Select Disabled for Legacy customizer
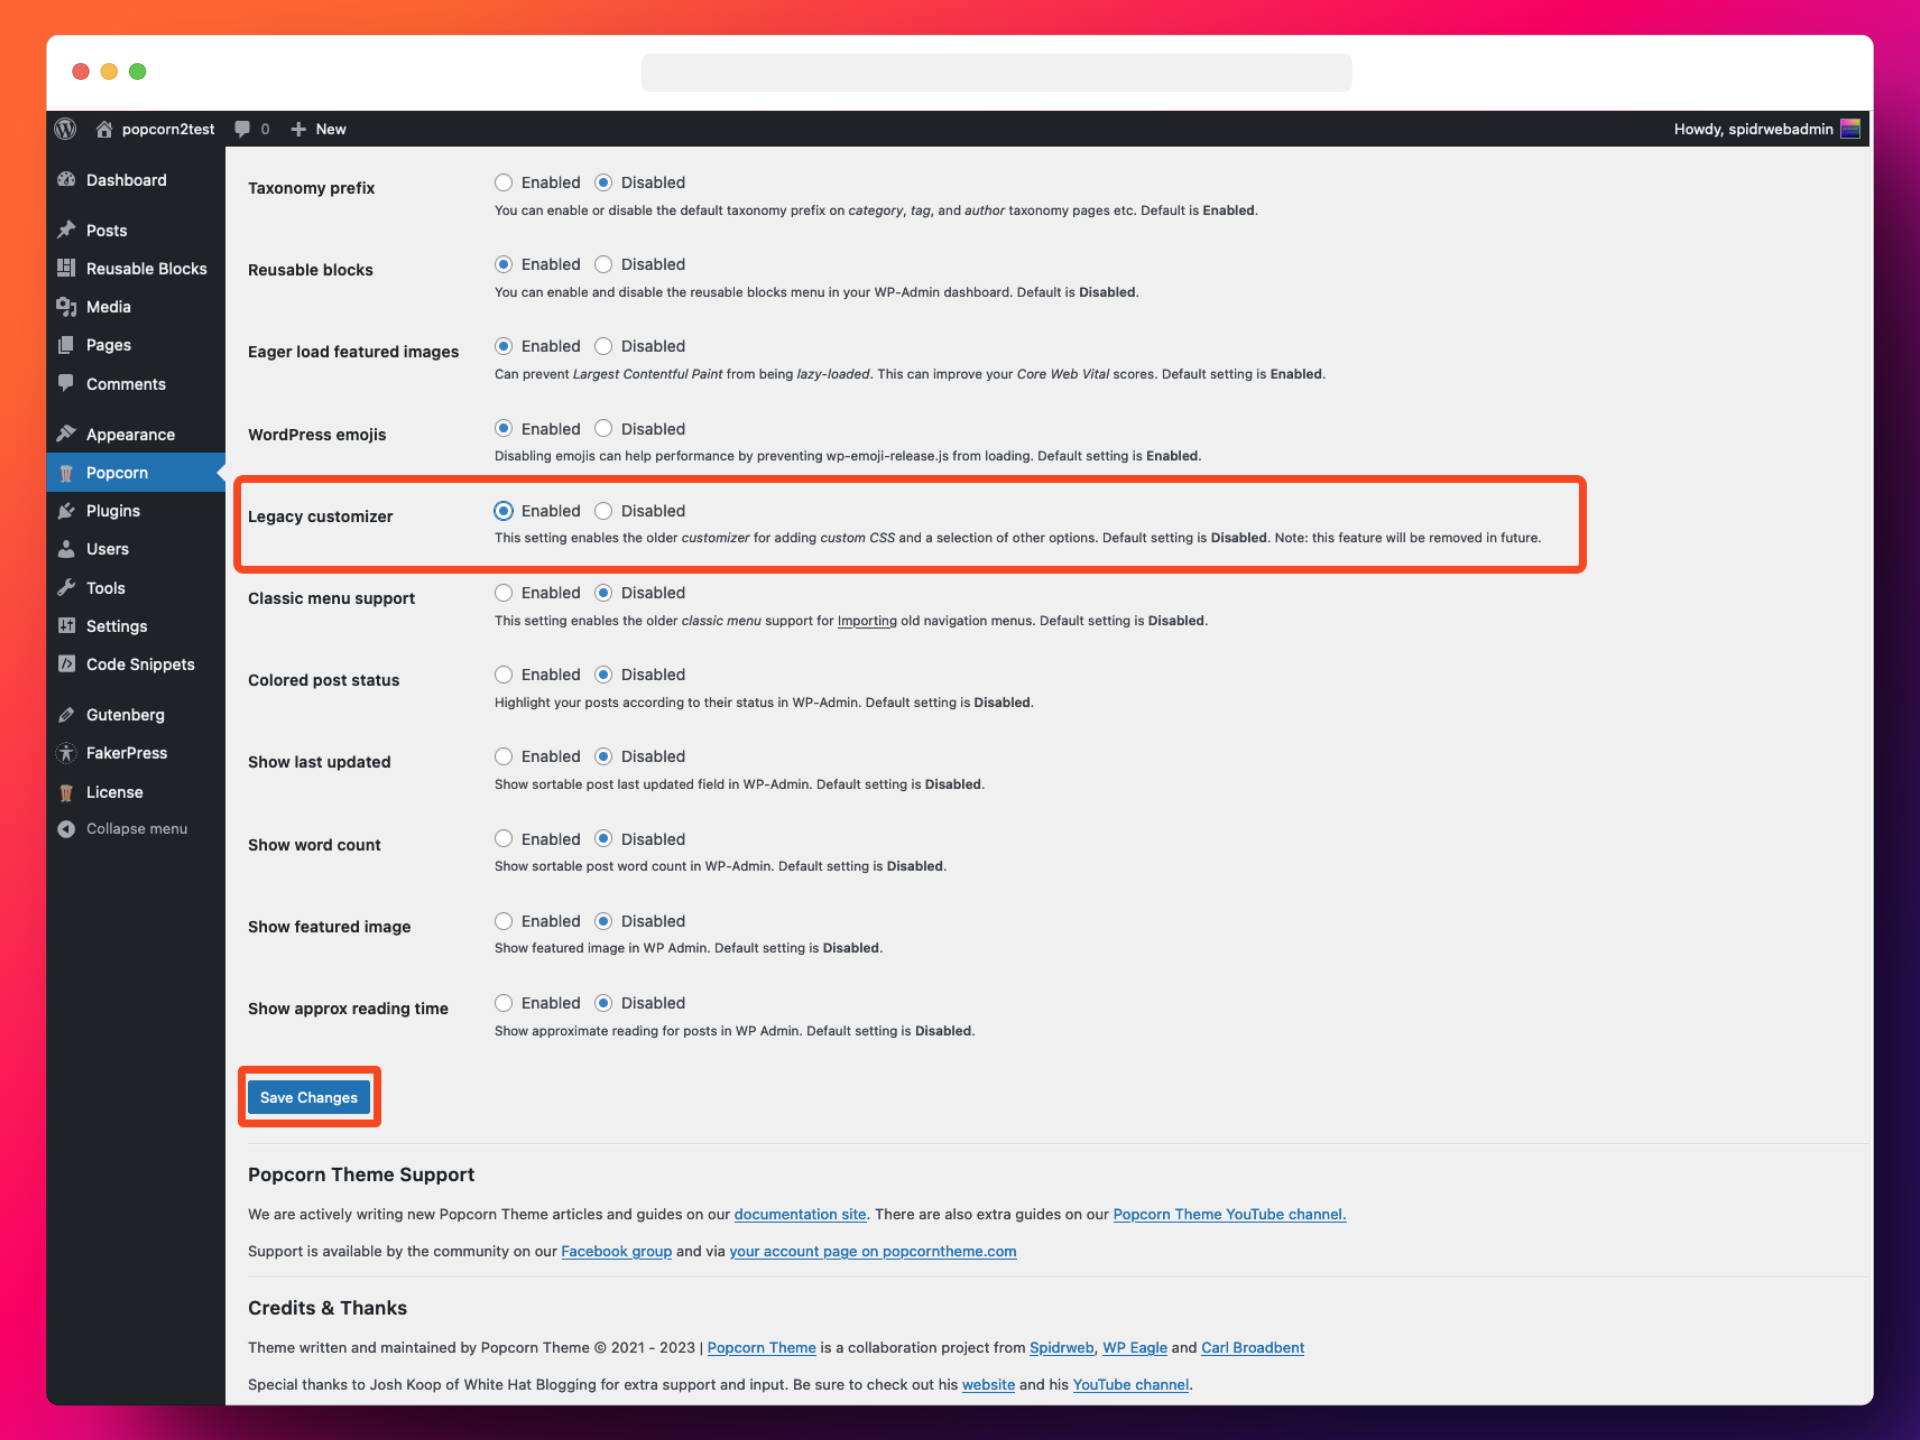The width and height of the screenshot is (1920, 1440). coord(603,511)
